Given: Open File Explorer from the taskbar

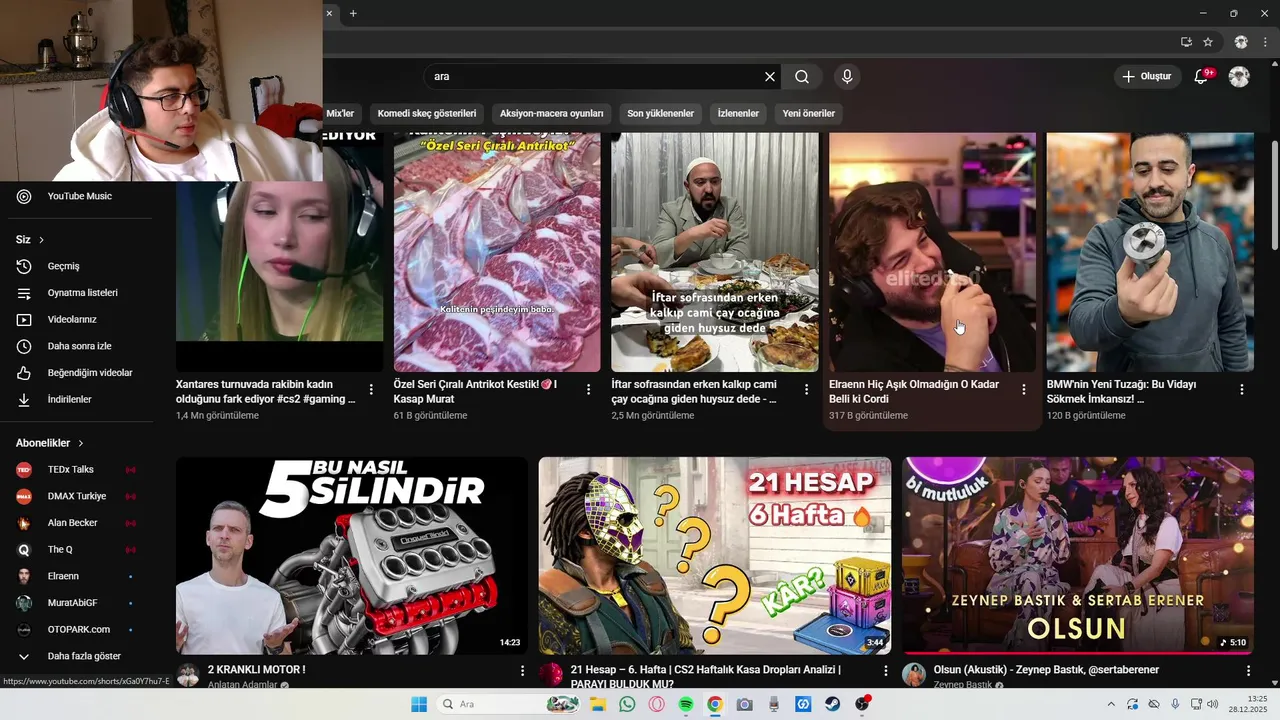Looking at the screenshot, I should 598,704.
